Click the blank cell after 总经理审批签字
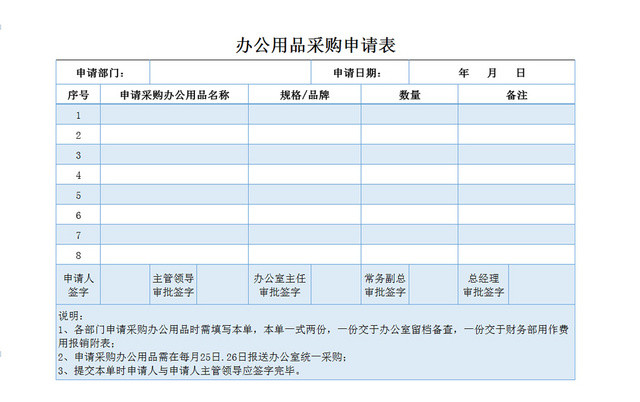The image size is (640, 402). [x=542, y=285]
